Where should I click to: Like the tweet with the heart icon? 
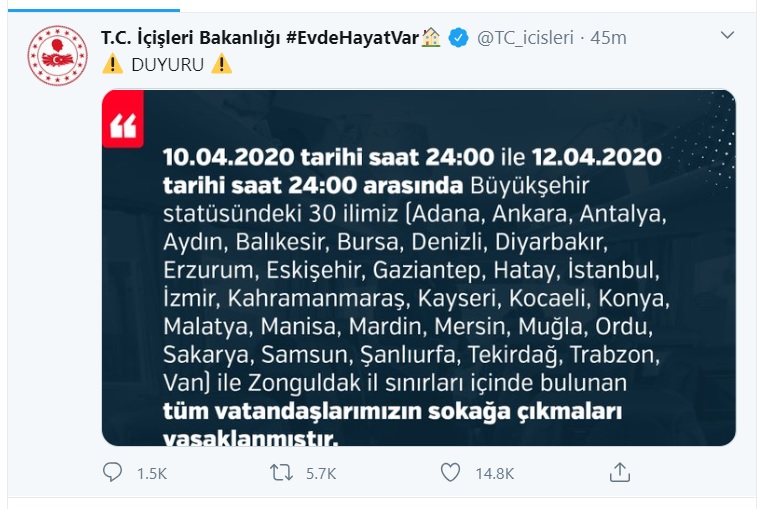pos(450,473)
